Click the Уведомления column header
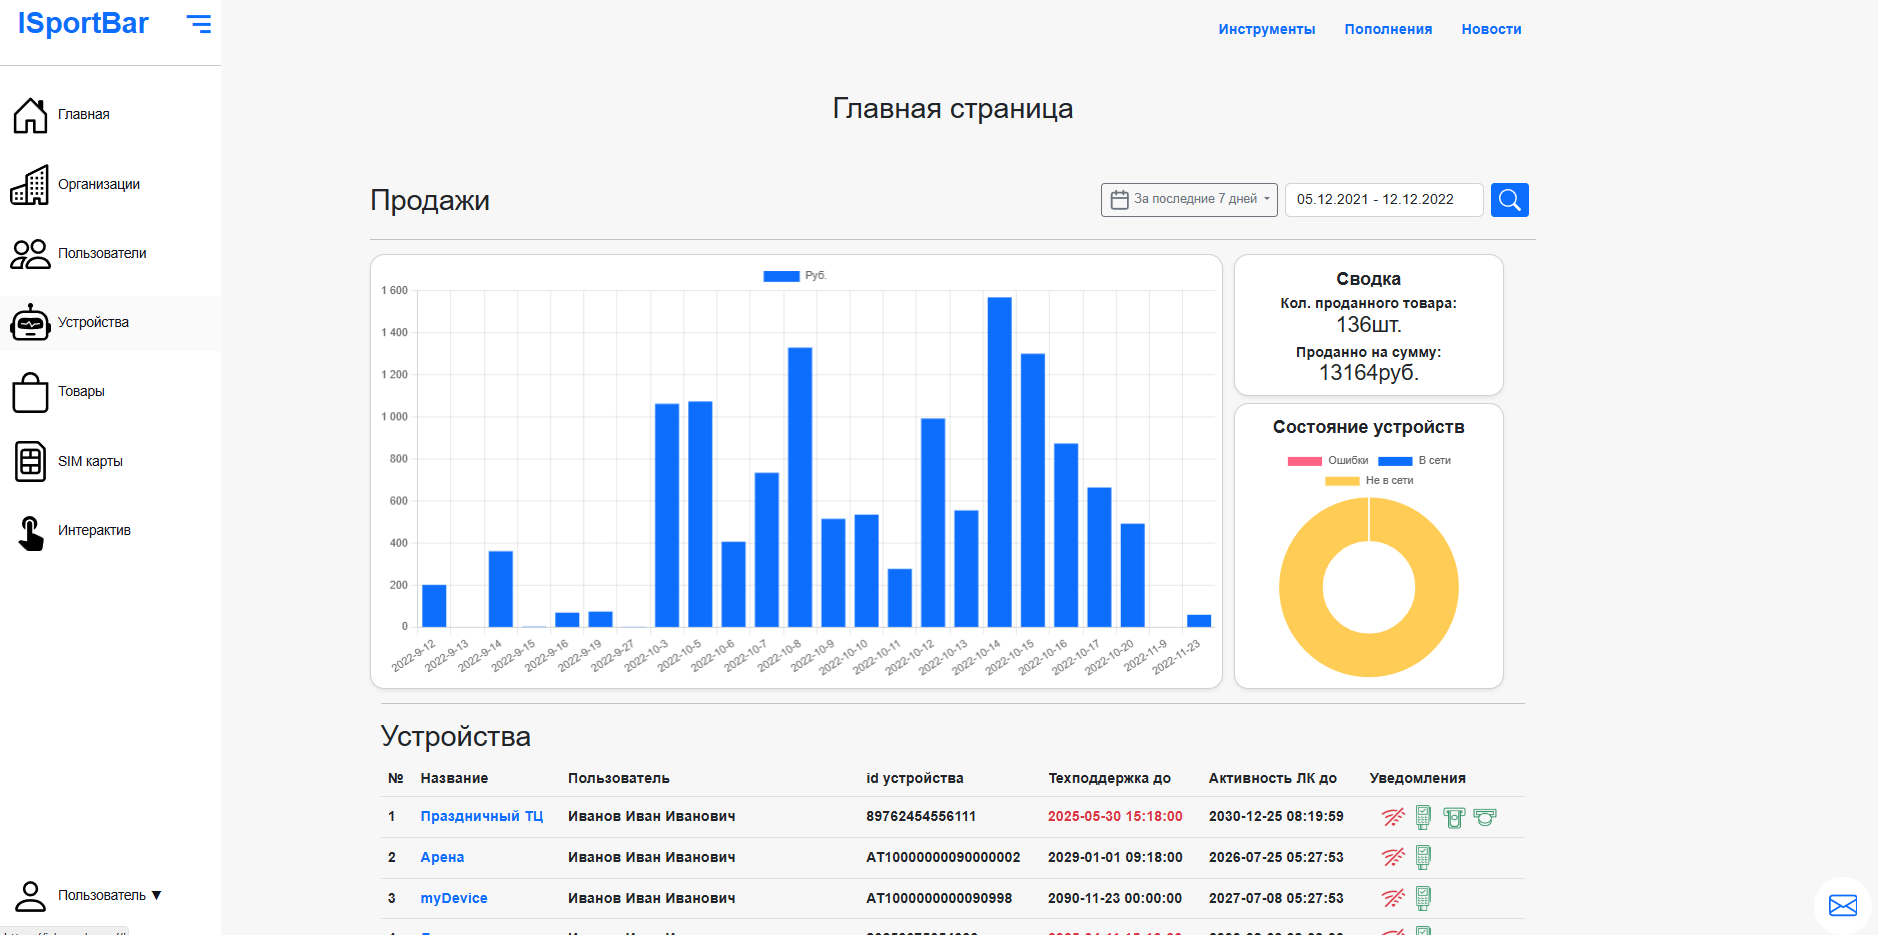The width and height of the screenshot is (1878, 935). coord(1417,778)
